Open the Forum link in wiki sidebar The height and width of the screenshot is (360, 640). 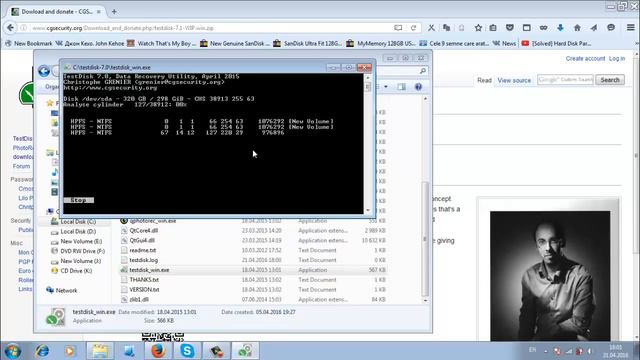pos(21,166)
